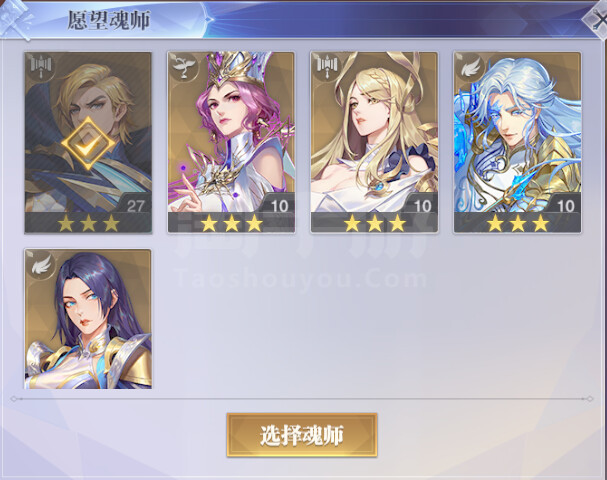Click the three stars under blue-haired hero
The image size is (607, 480).
click(x=518, y=223)
